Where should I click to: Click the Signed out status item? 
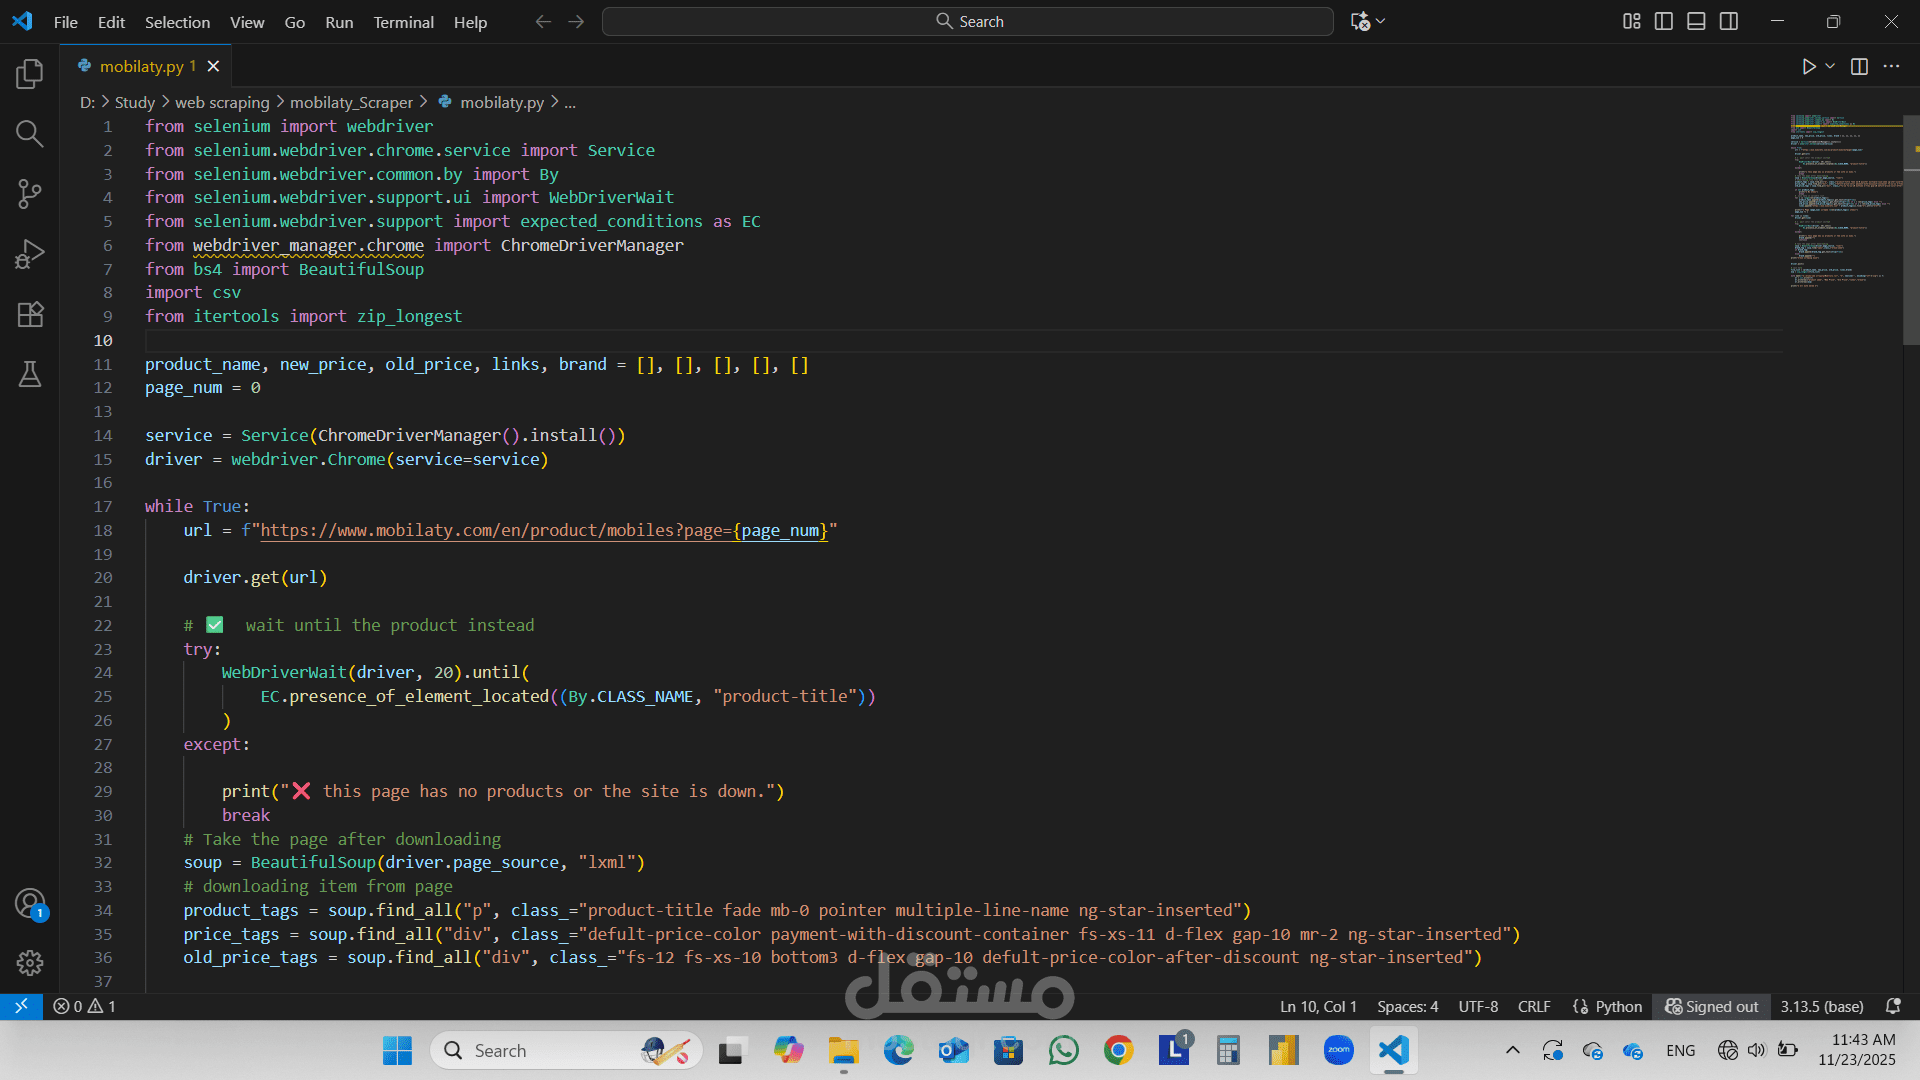tap(1711, 1006)
